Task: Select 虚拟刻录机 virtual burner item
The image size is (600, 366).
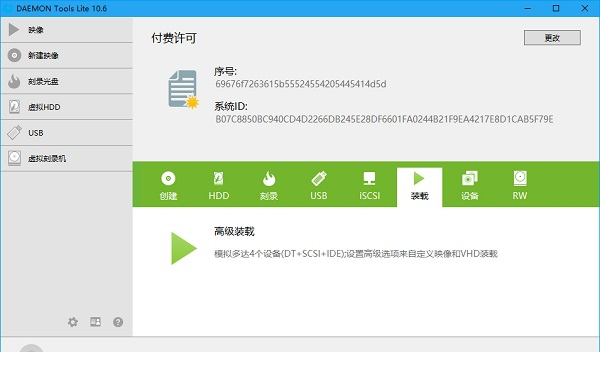Action: pos(67,158)
